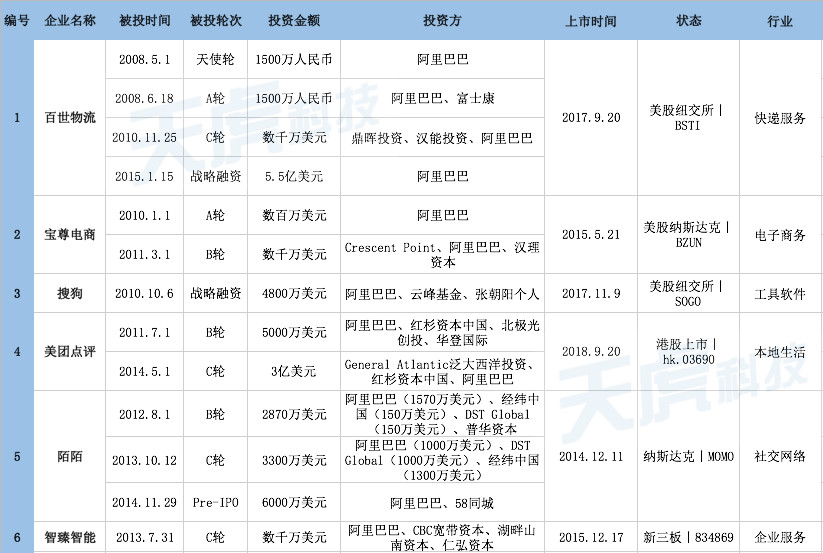Click the 投资金额 column header
Viewport: 823px width, 553px height.
(294, 20)
